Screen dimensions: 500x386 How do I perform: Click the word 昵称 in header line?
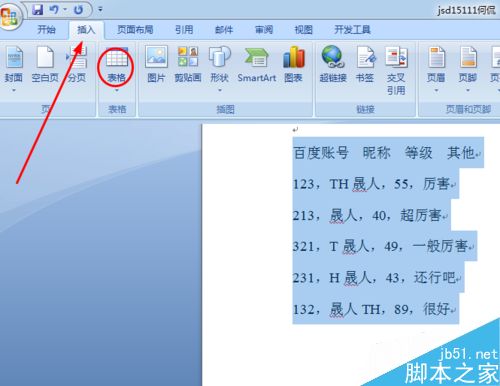pyautogui.click(x=376, y=153)
